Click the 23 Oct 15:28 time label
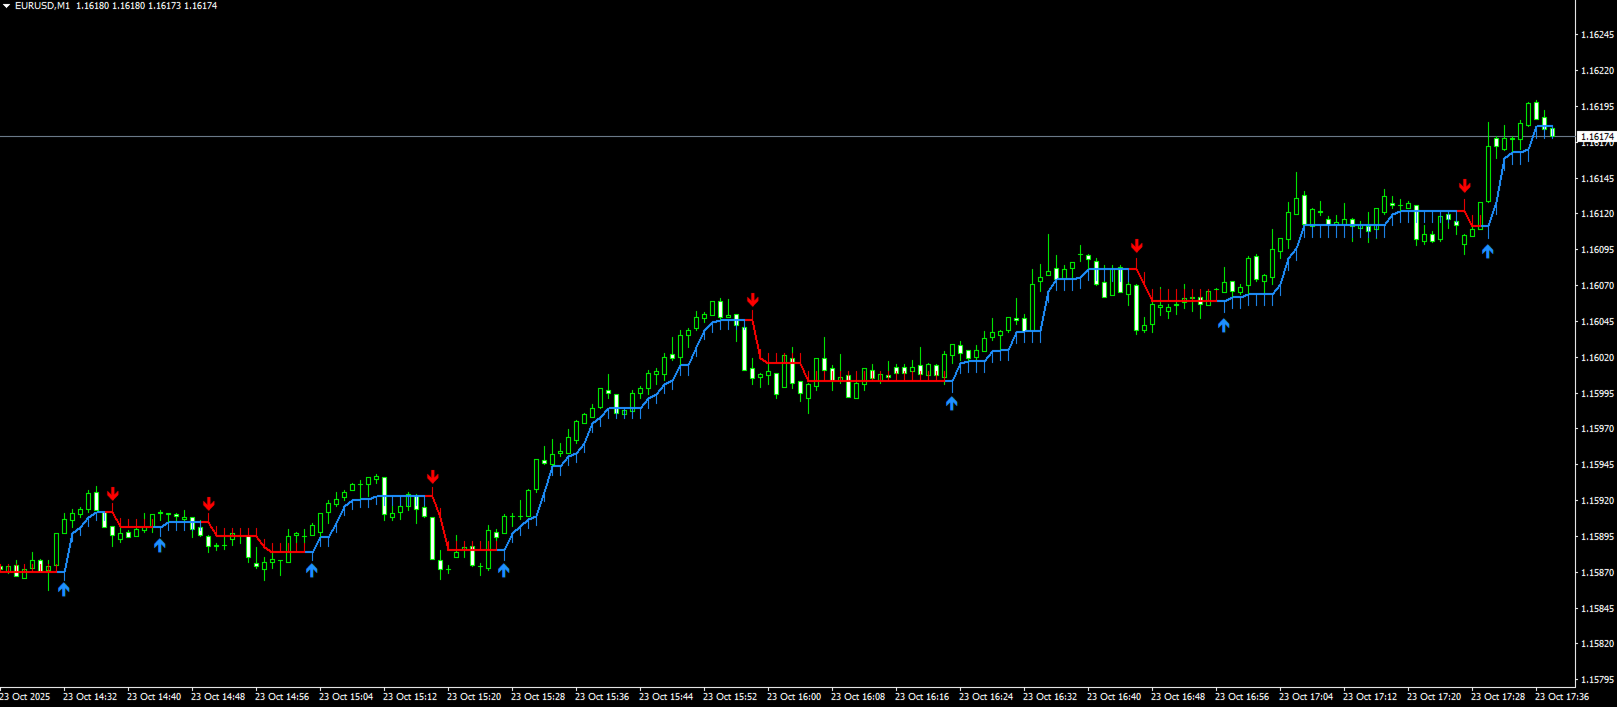Screen dimensions: 1617x707 click(538, 697)
